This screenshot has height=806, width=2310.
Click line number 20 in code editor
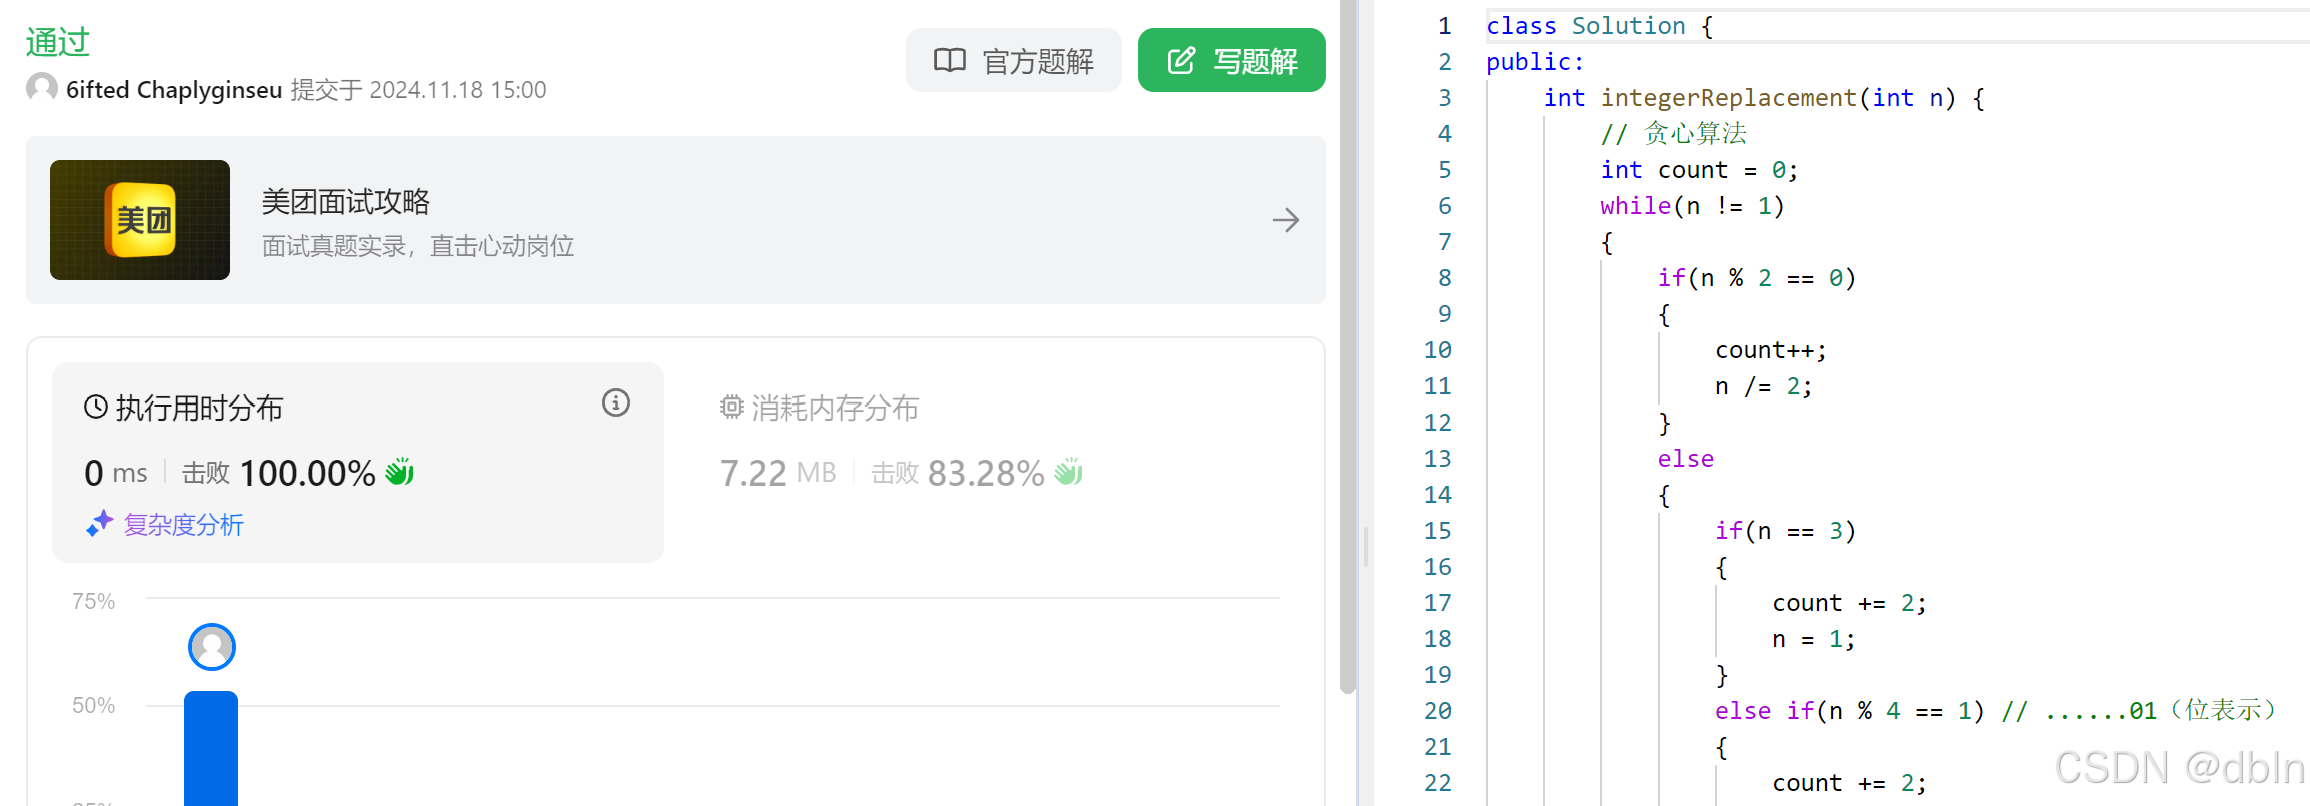point(1437,711)
